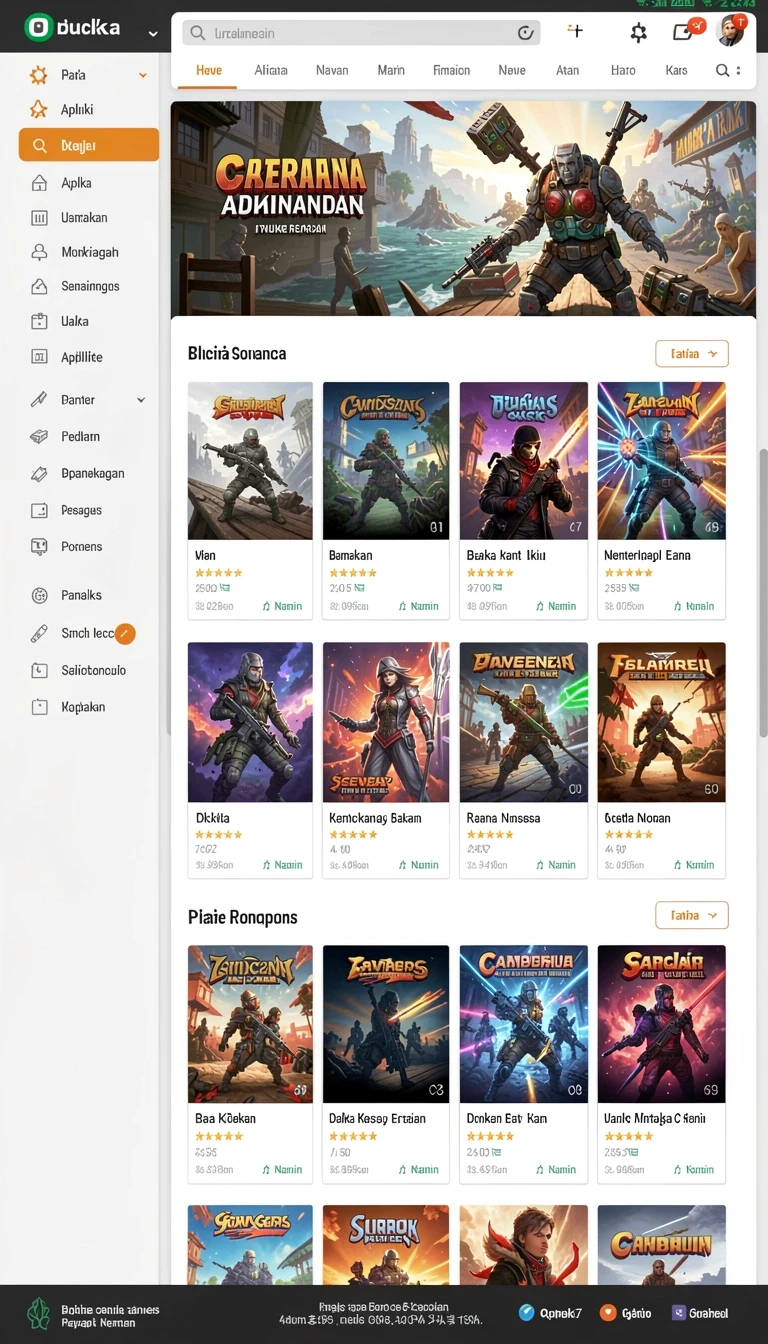
Task: Open notifications icon with red badge
Action: coord(685,31)
